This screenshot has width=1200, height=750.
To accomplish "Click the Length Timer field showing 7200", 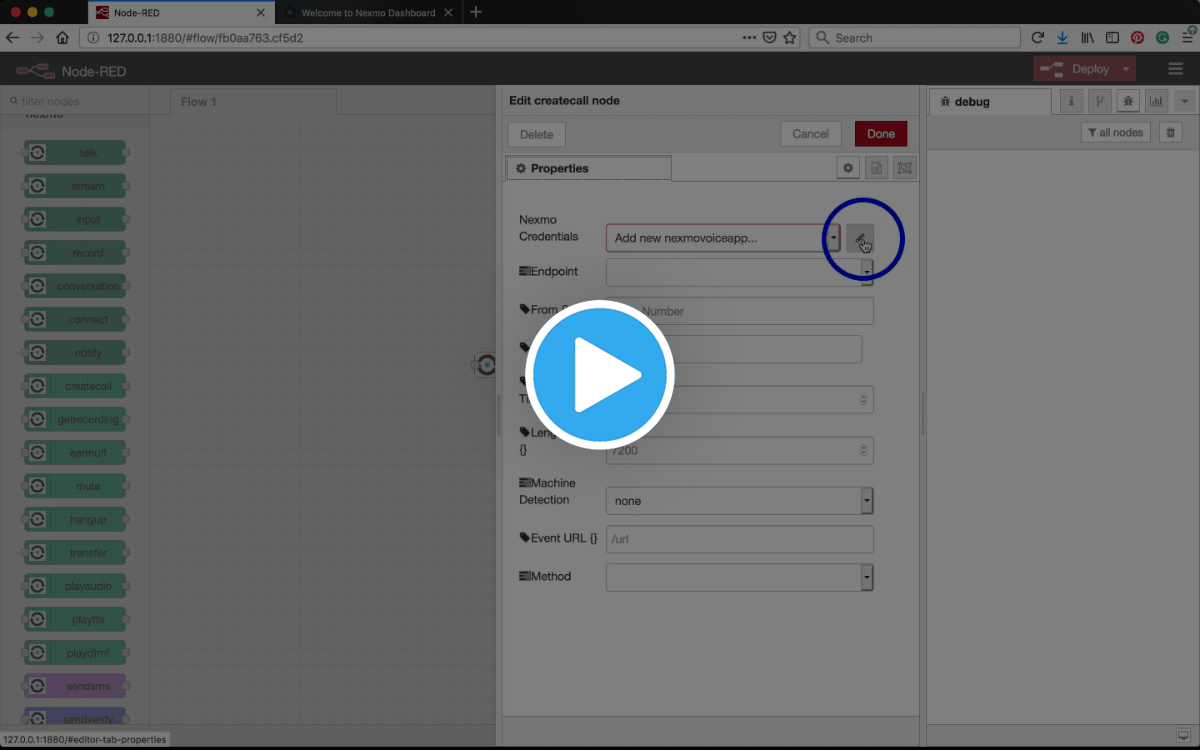I will (740, 450).
